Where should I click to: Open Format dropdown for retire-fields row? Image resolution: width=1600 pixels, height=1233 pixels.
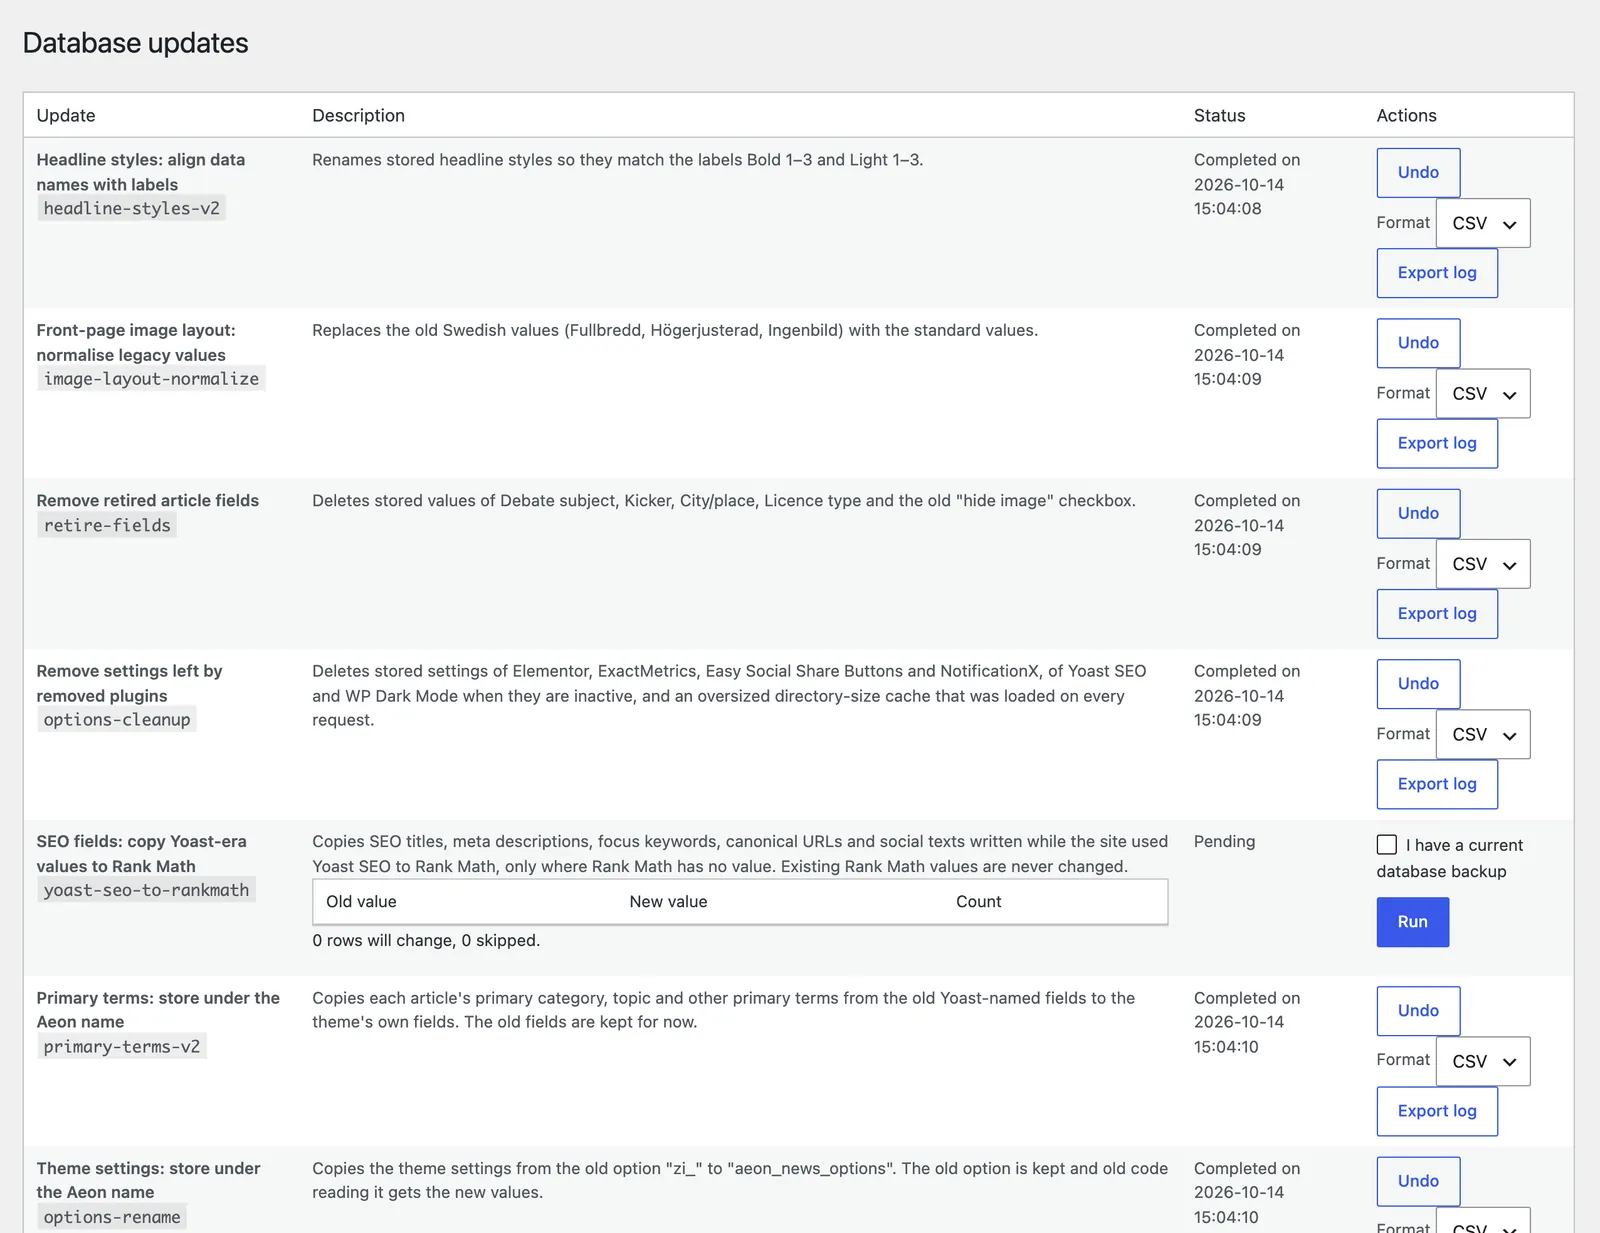tap(1483, 564)
